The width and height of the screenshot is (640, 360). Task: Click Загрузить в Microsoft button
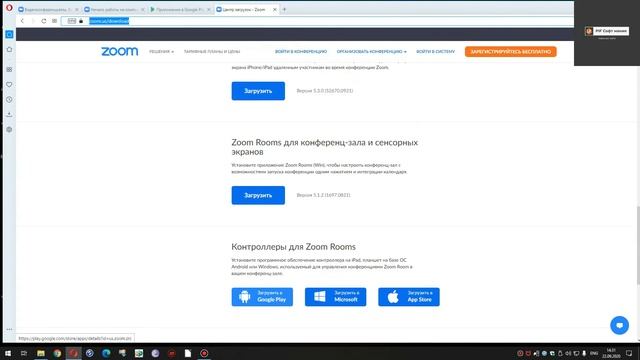pyautogui.click(x=336, y=297)
